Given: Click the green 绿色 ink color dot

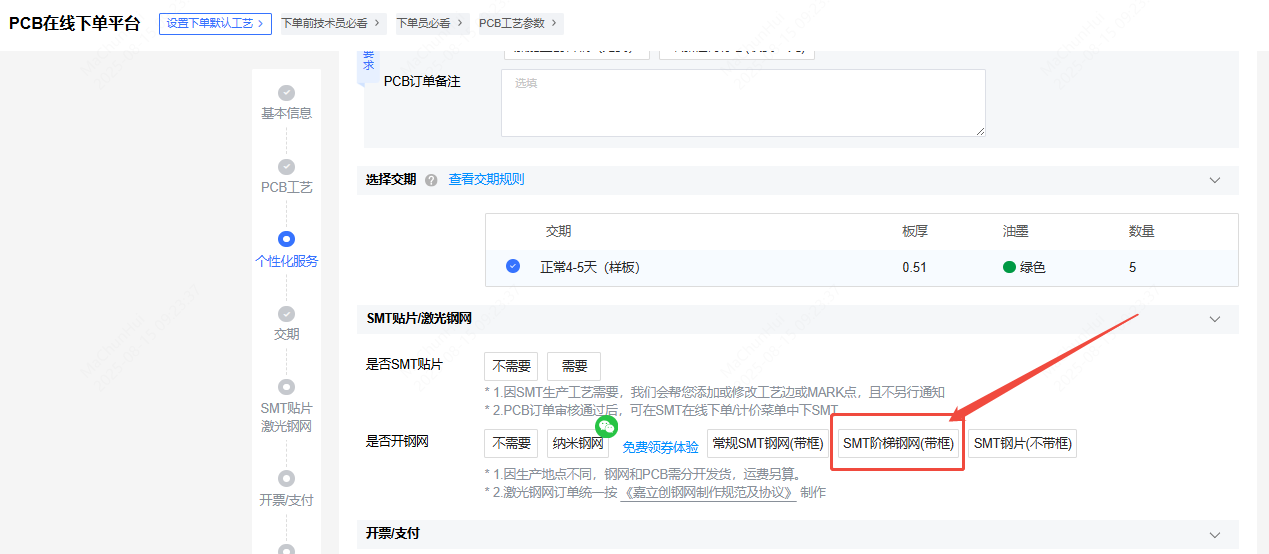Looking at the screenshot, I should click(x=1009, y=267).
